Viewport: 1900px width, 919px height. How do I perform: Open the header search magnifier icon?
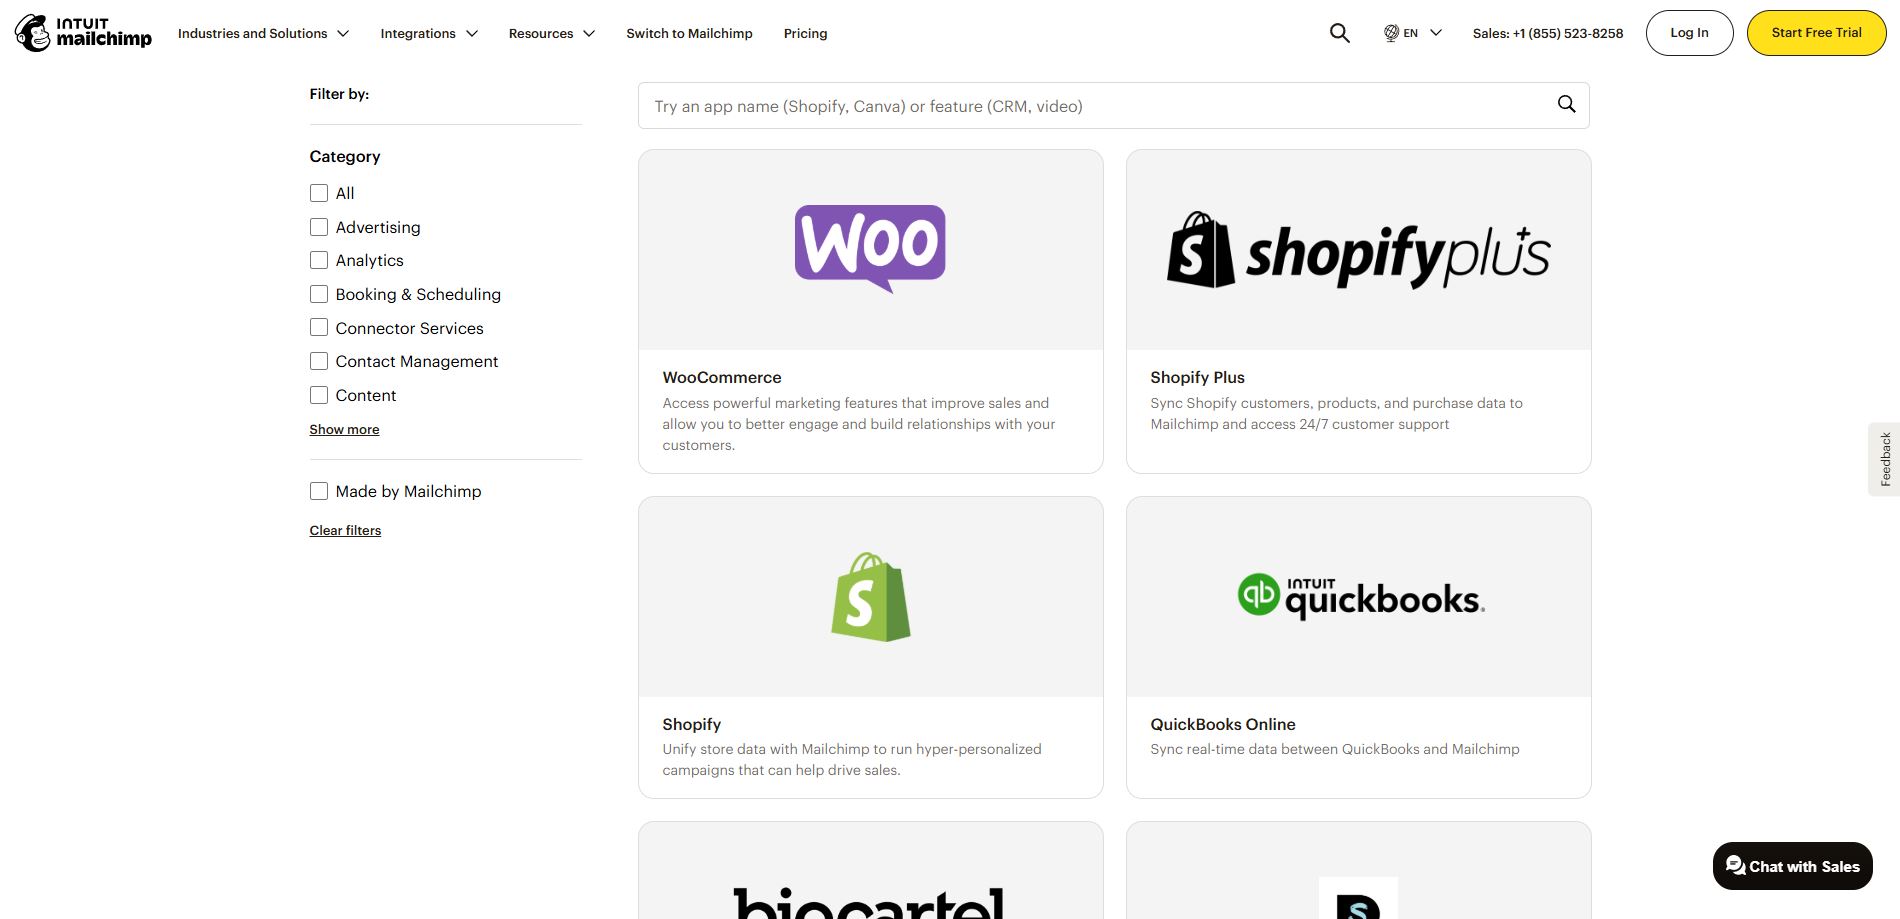click(1340, 33)
